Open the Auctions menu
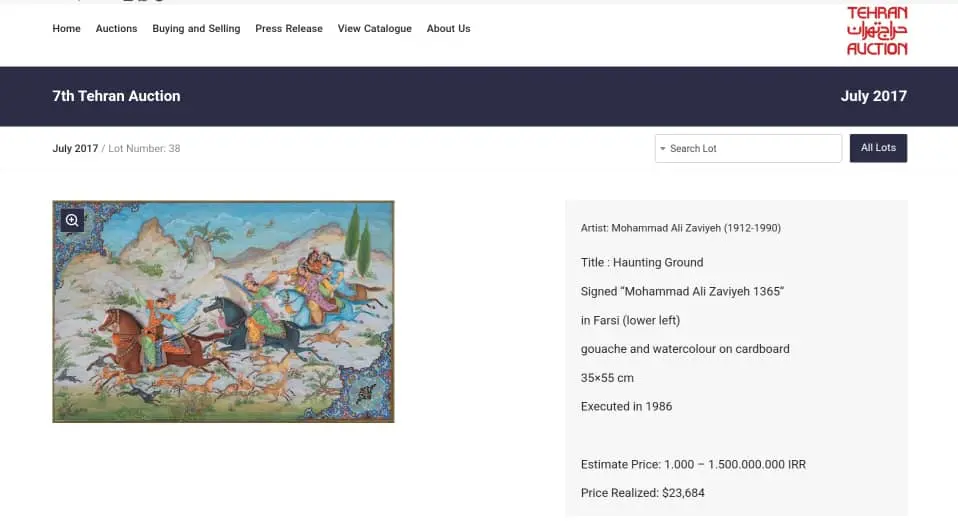This screenshot has height=521, width=958. click(x=116, y=29)
